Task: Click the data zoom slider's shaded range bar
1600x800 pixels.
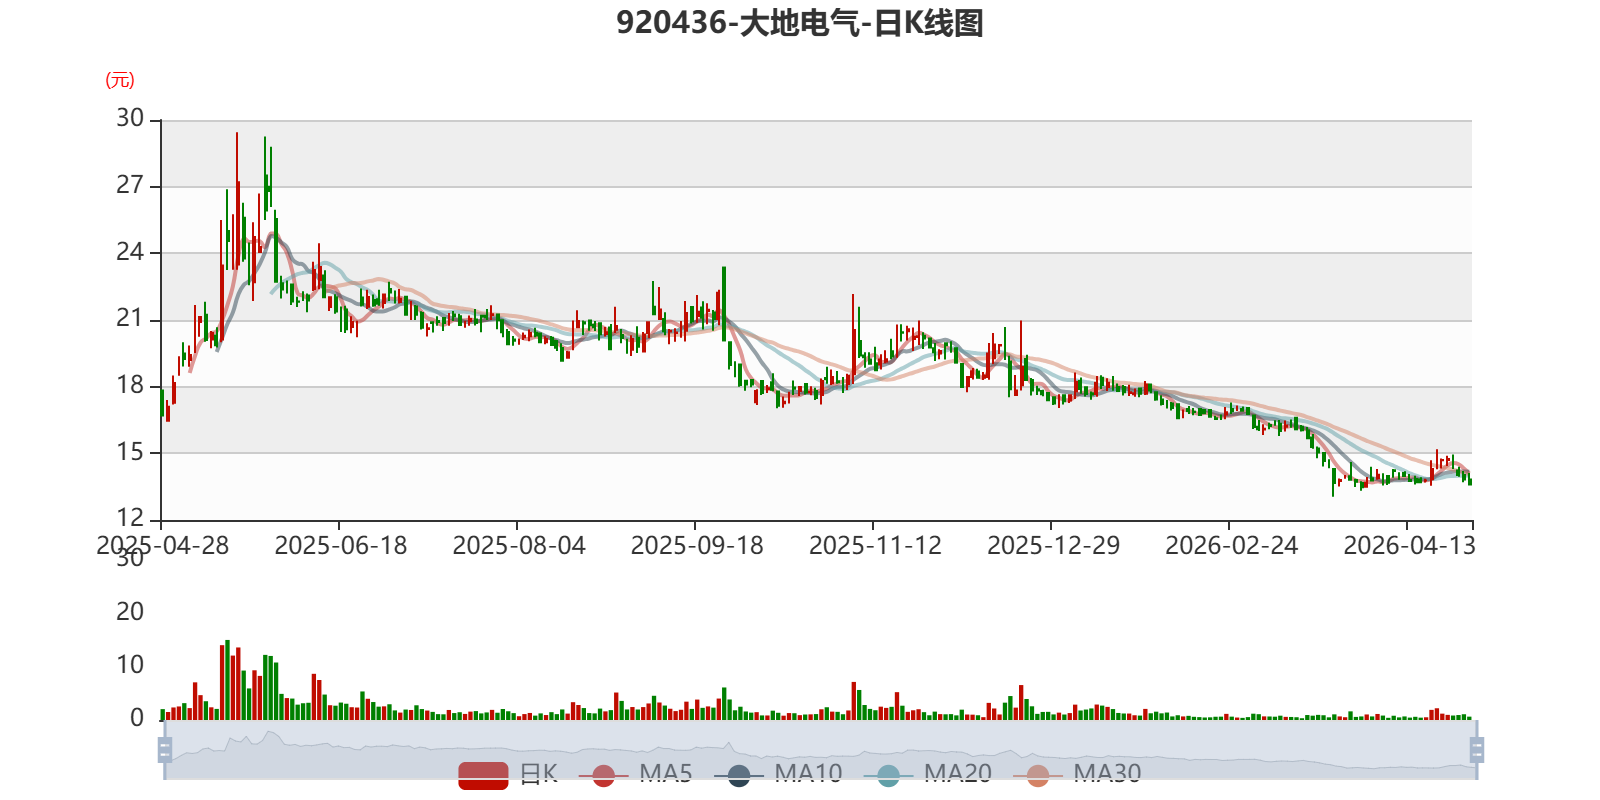Action: point(820,749)
